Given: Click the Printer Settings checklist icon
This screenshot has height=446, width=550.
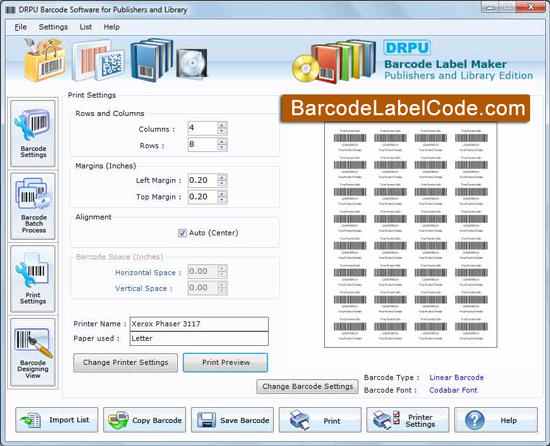Looking at the screenshot, I should [x=386, y=420].
